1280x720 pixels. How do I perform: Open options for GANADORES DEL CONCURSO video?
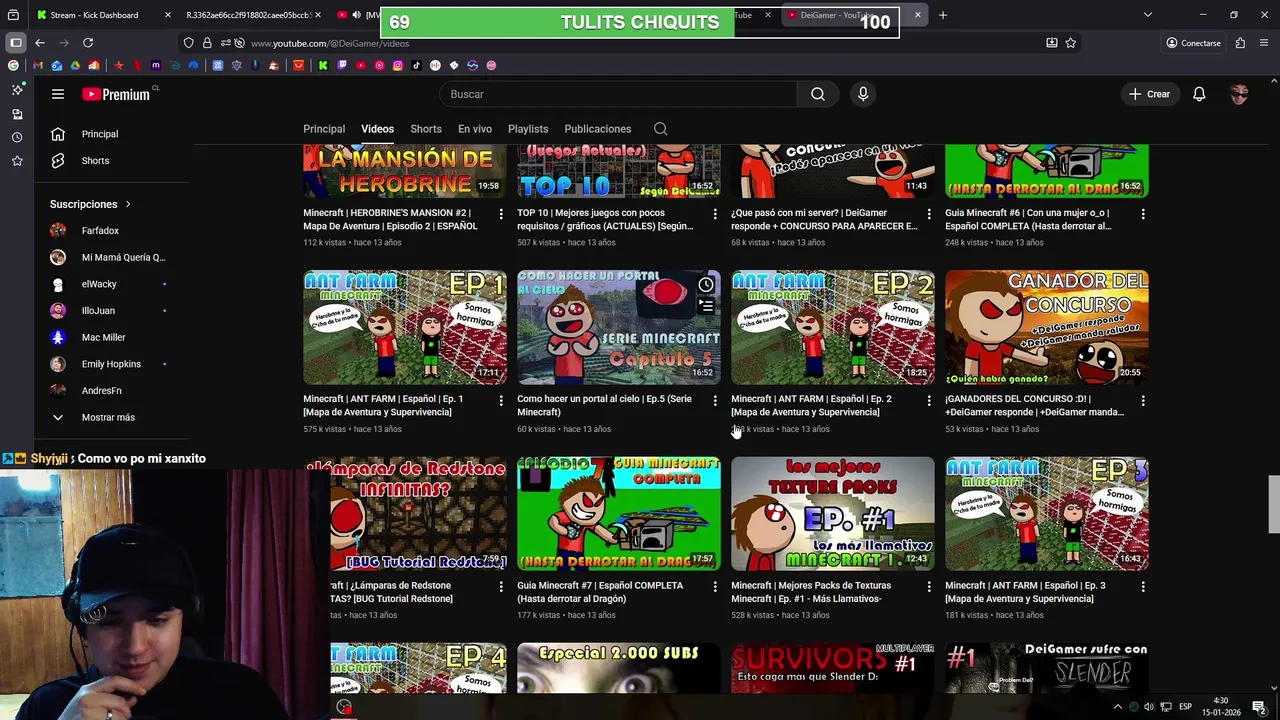tap(1143, 400)
